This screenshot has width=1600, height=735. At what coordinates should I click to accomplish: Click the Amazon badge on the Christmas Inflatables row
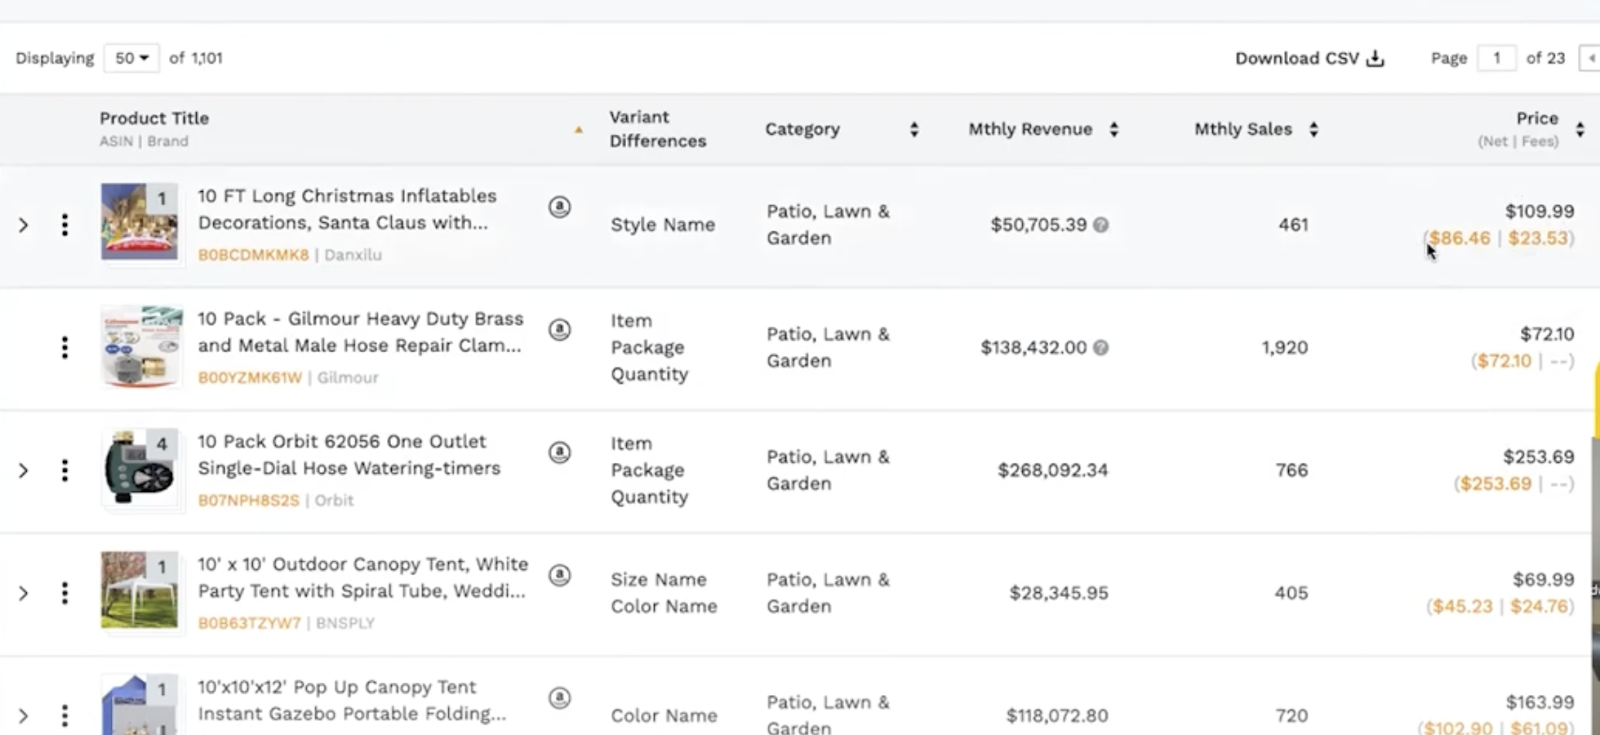click(560, 207)
